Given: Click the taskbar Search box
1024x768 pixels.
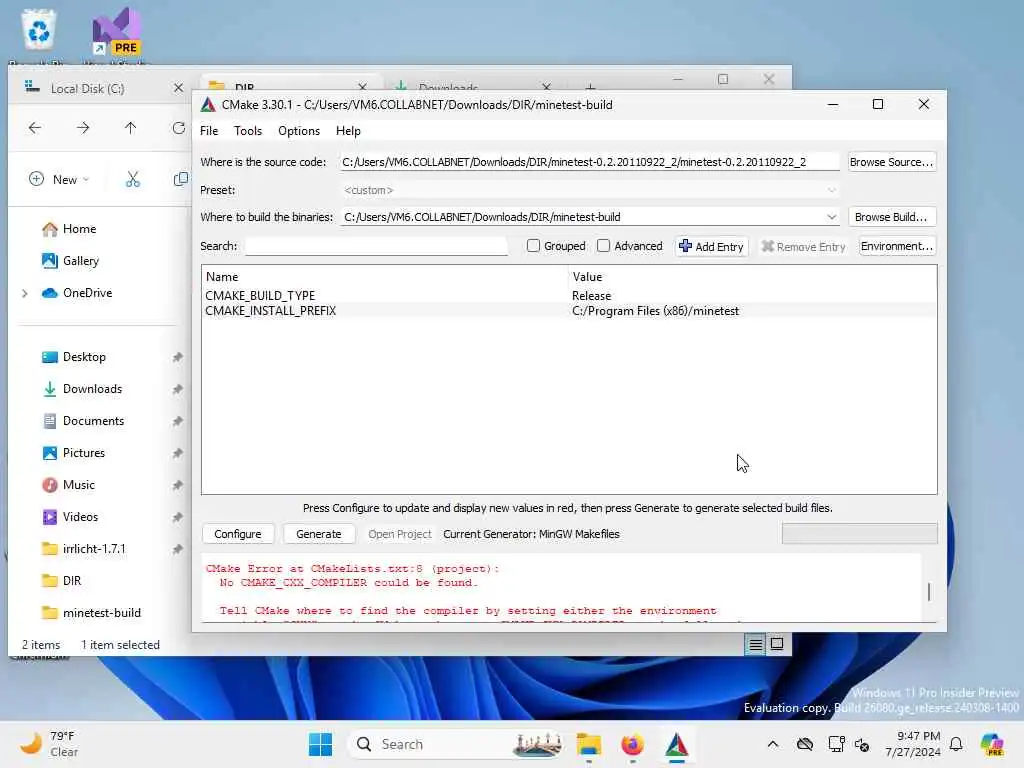Looking at the screenshot, I should pyautogui.click(x=457, y=744).
